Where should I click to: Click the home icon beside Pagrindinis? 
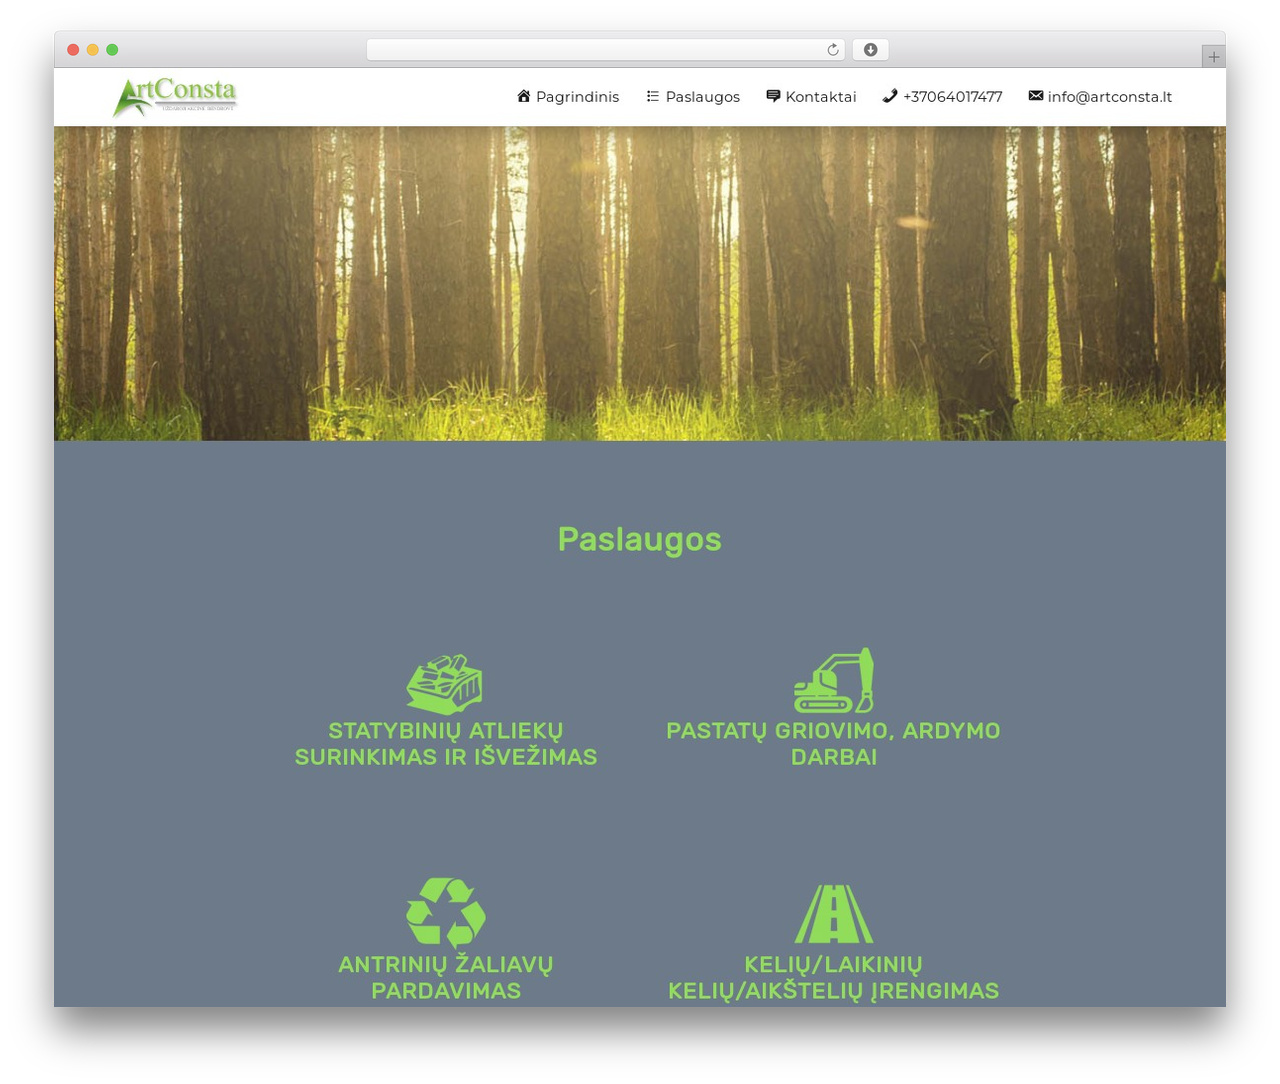tap(523, 96)
